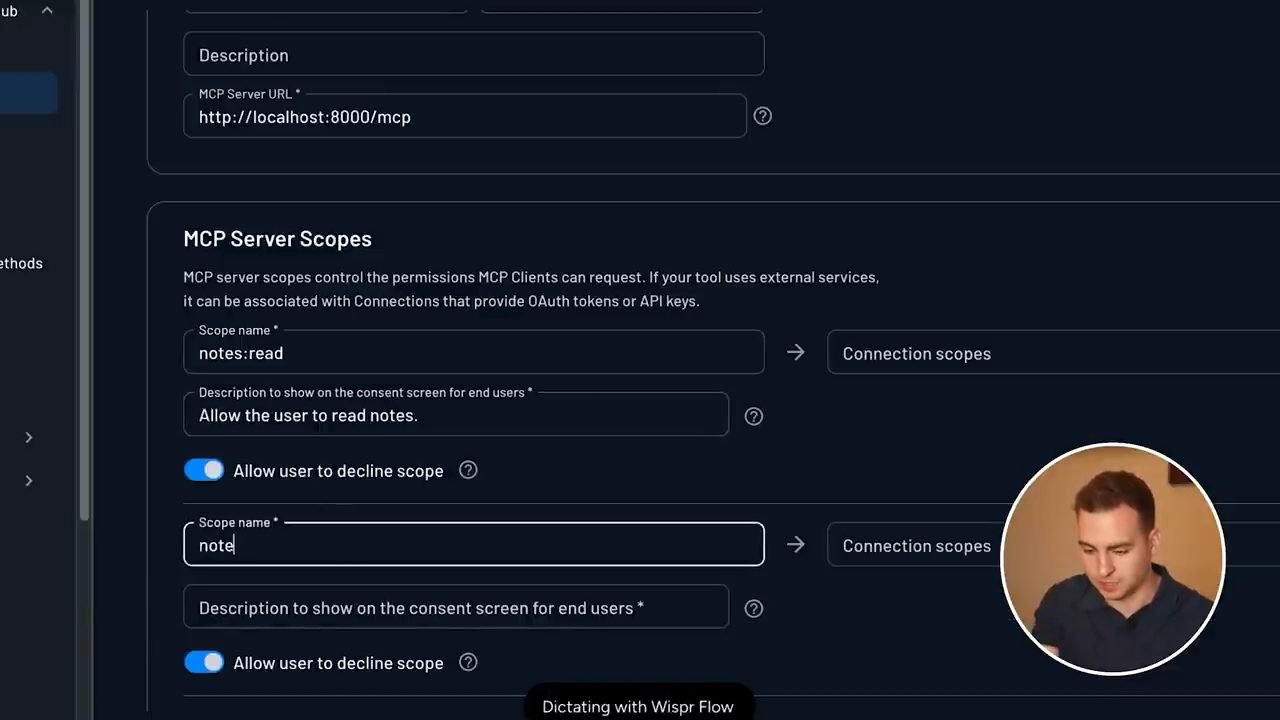
Task: Click the circular webcam video overlay
Action: point(1113,558)
